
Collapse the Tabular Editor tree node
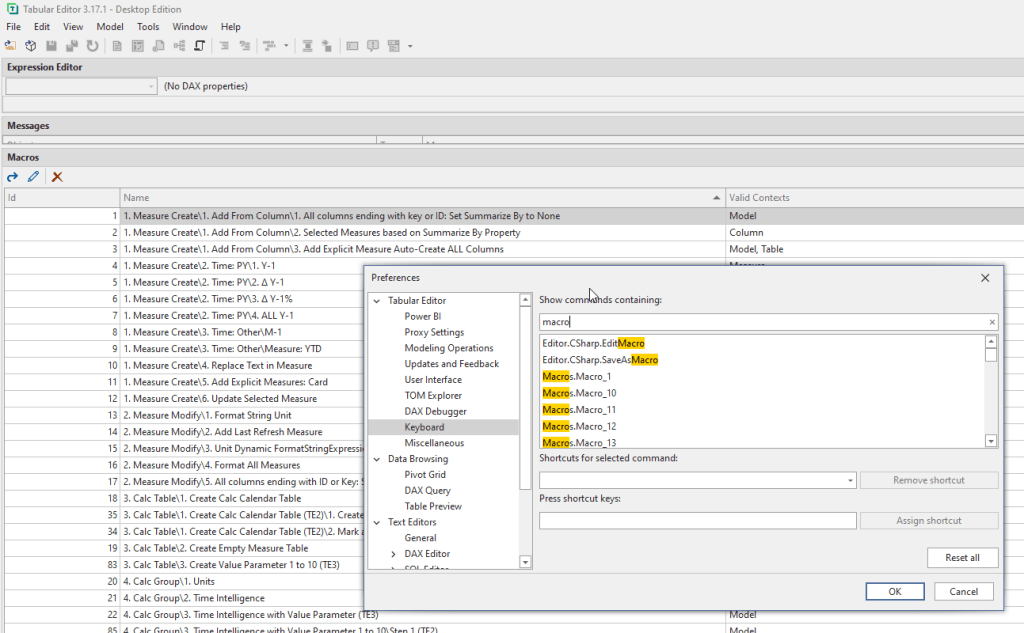(377, 301)
